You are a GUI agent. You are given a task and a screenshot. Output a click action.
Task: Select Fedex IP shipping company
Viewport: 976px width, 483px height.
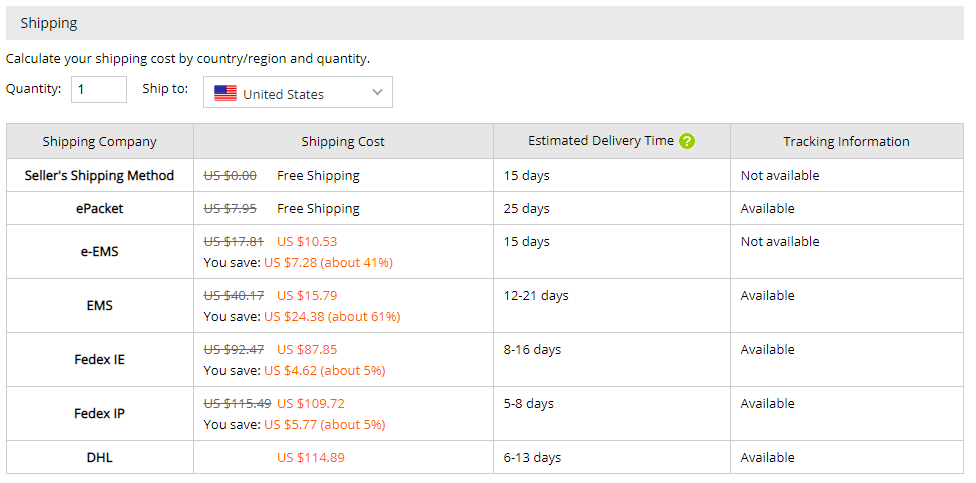tap(100, 413)
